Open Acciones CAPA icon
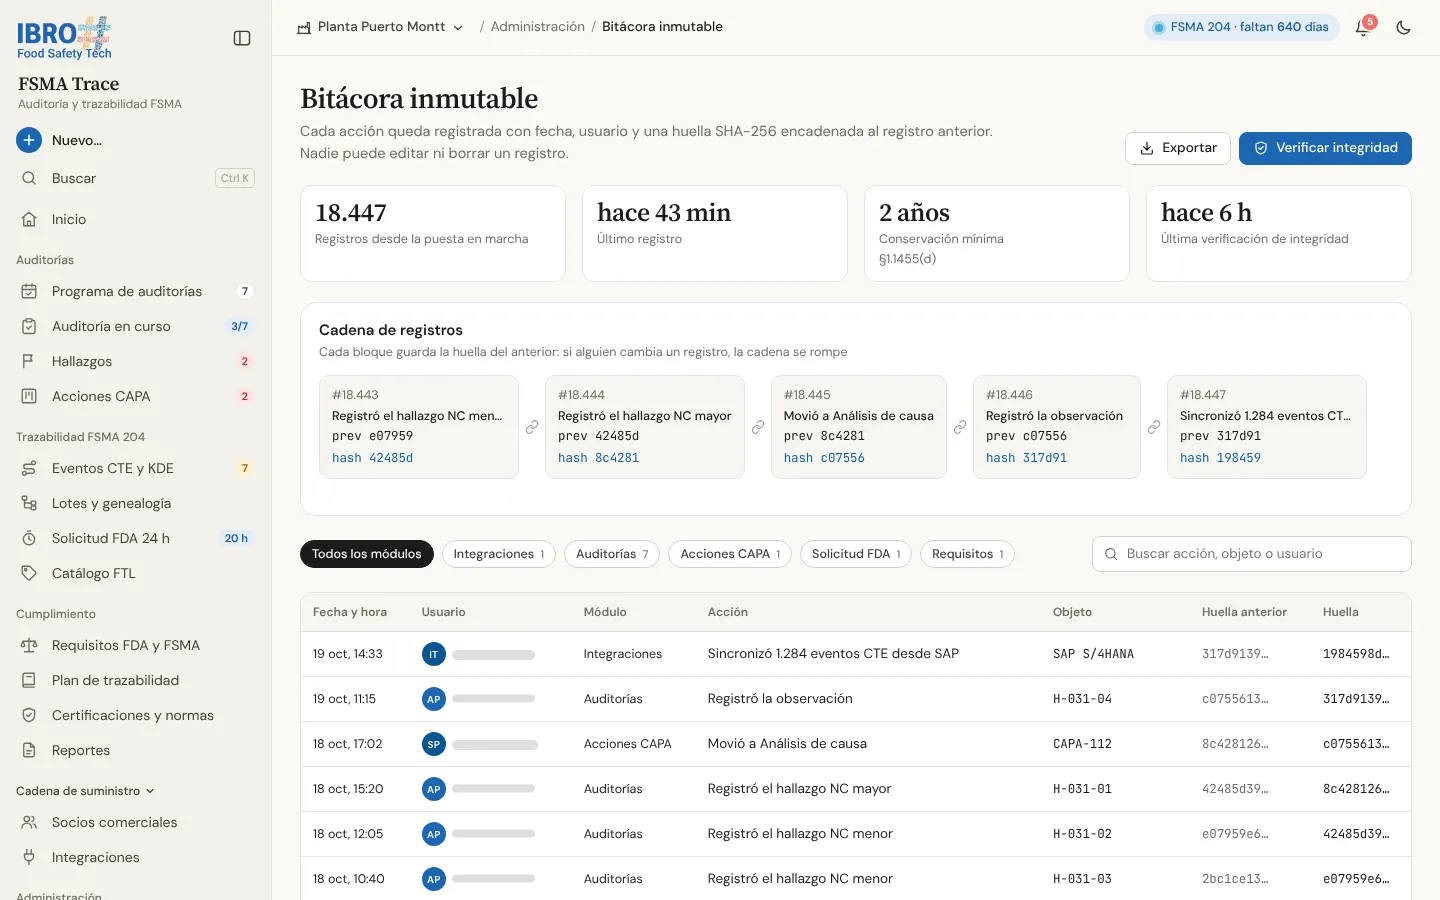The image size is (1440, 900). point(29,396)
